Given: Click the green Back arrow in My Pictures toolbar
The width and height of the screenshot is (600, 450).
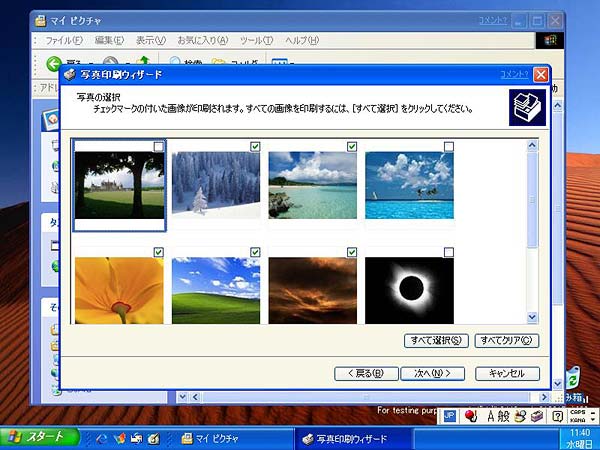Looking at the screenshot, I should (54, 63).
